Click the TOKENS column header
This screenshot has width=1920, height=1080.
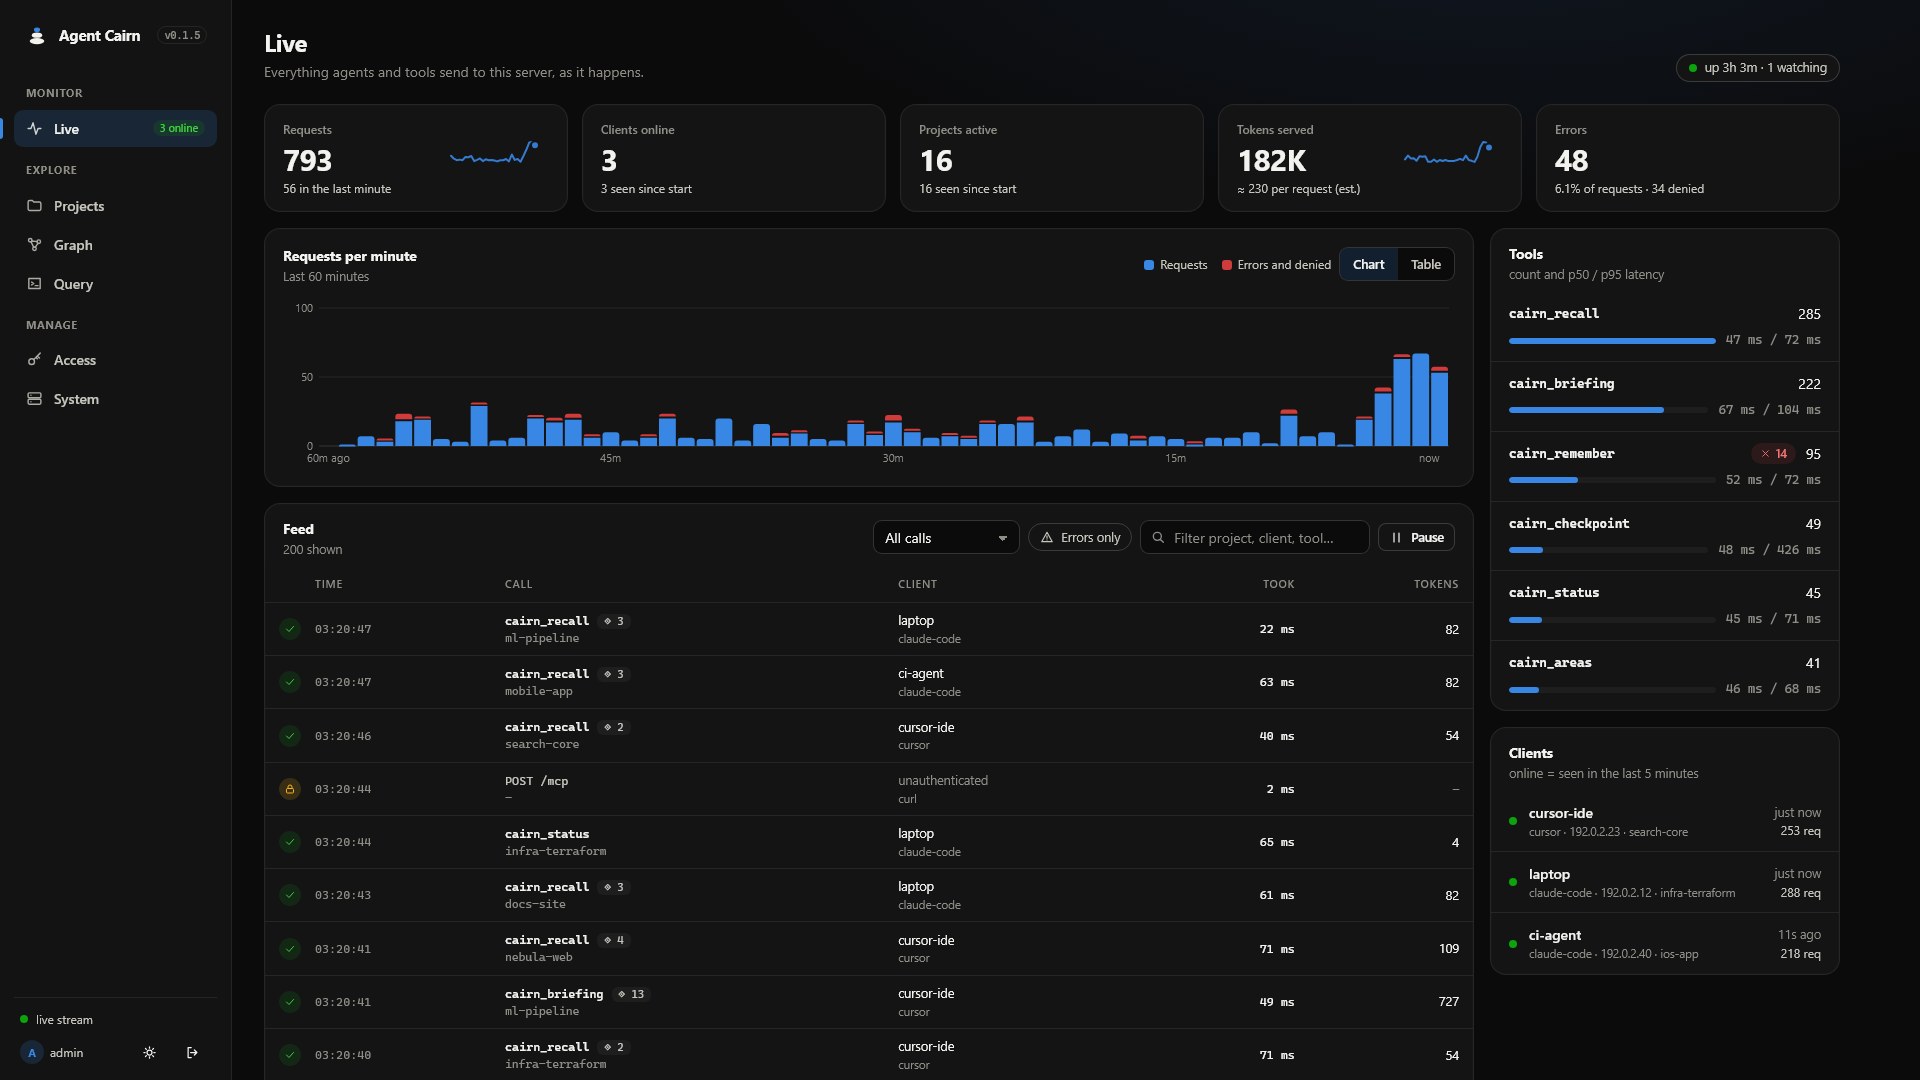1436,584
